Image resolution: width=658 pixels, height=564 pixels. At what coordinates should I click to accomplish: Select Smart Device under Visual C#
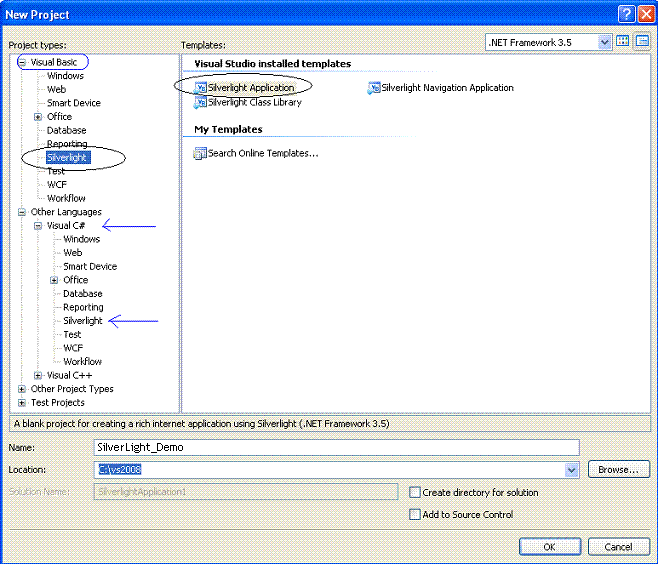(x=90, y=266)
